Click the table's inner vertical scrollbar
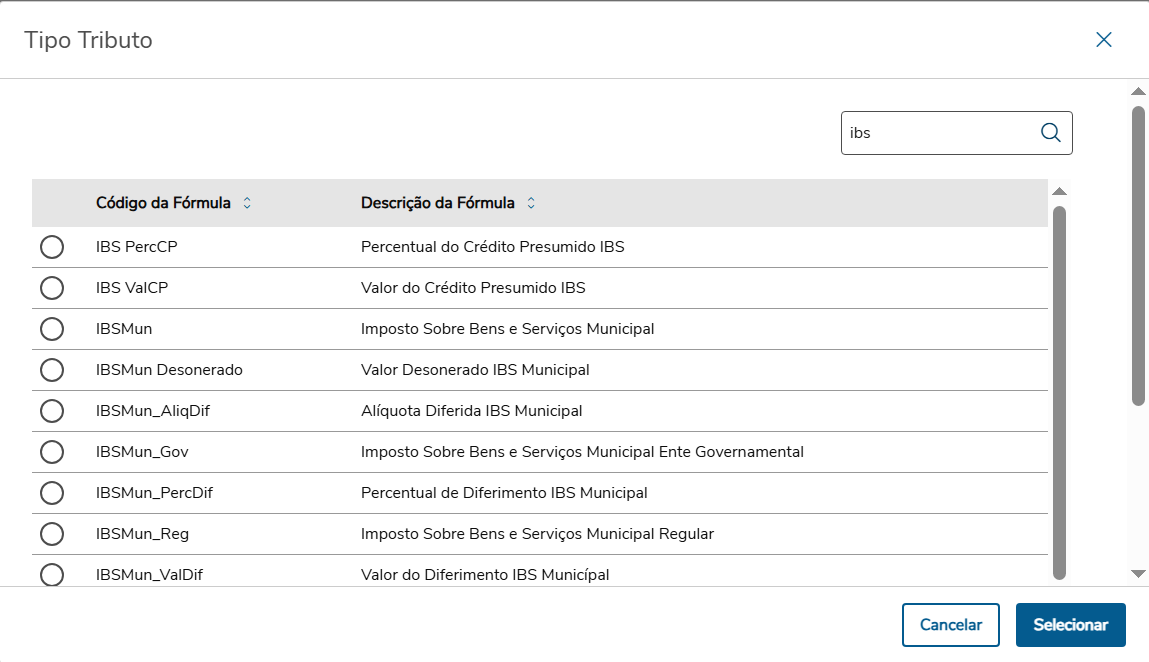Image resolution: width=1149 pixels, height=662 pixels. pos(1060,390)
